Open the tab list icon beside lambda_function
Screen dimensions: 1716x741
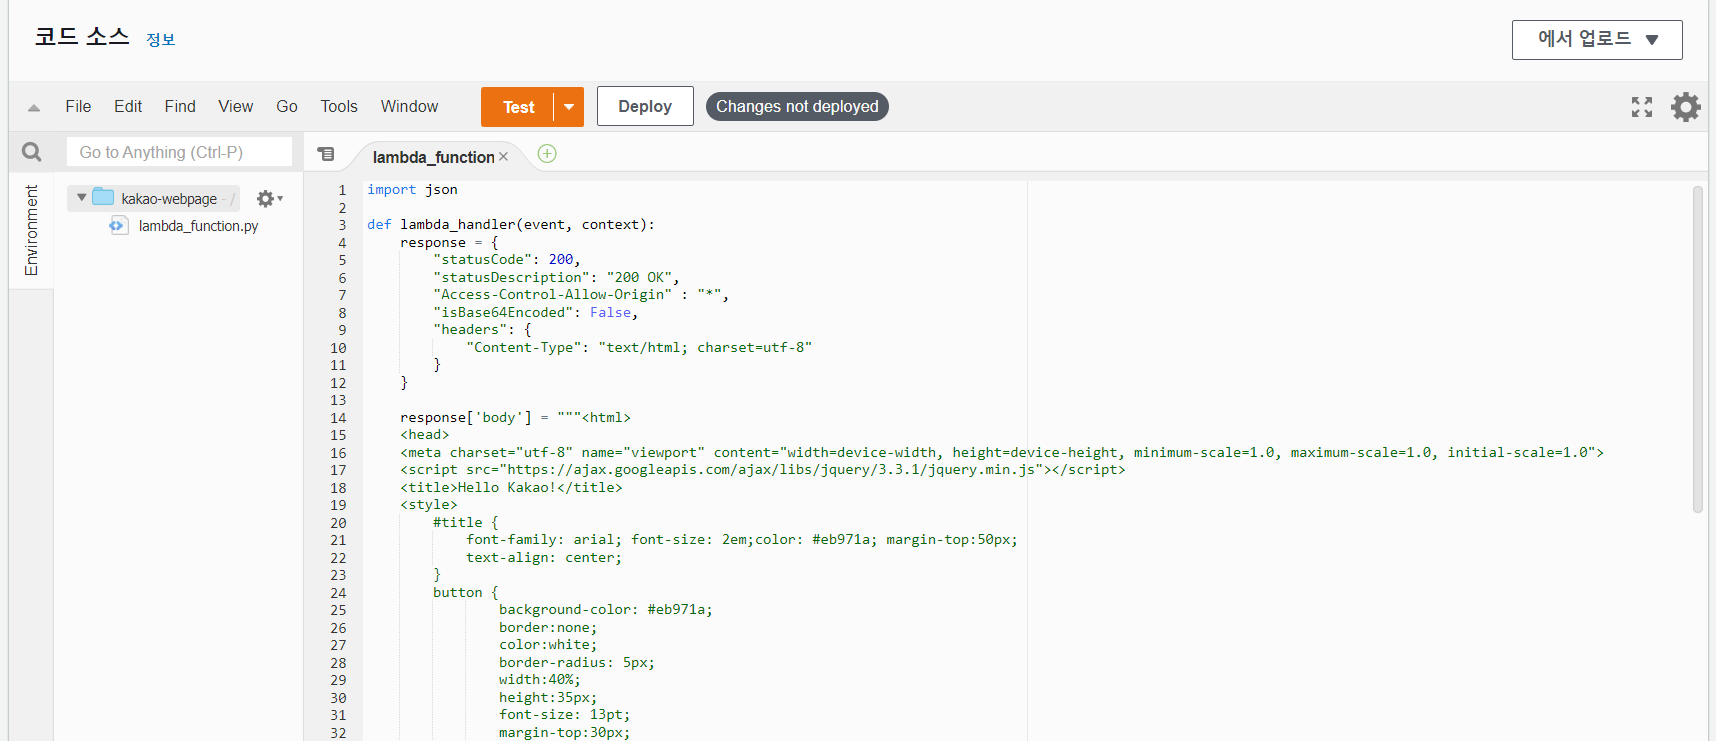click(325, 154)
